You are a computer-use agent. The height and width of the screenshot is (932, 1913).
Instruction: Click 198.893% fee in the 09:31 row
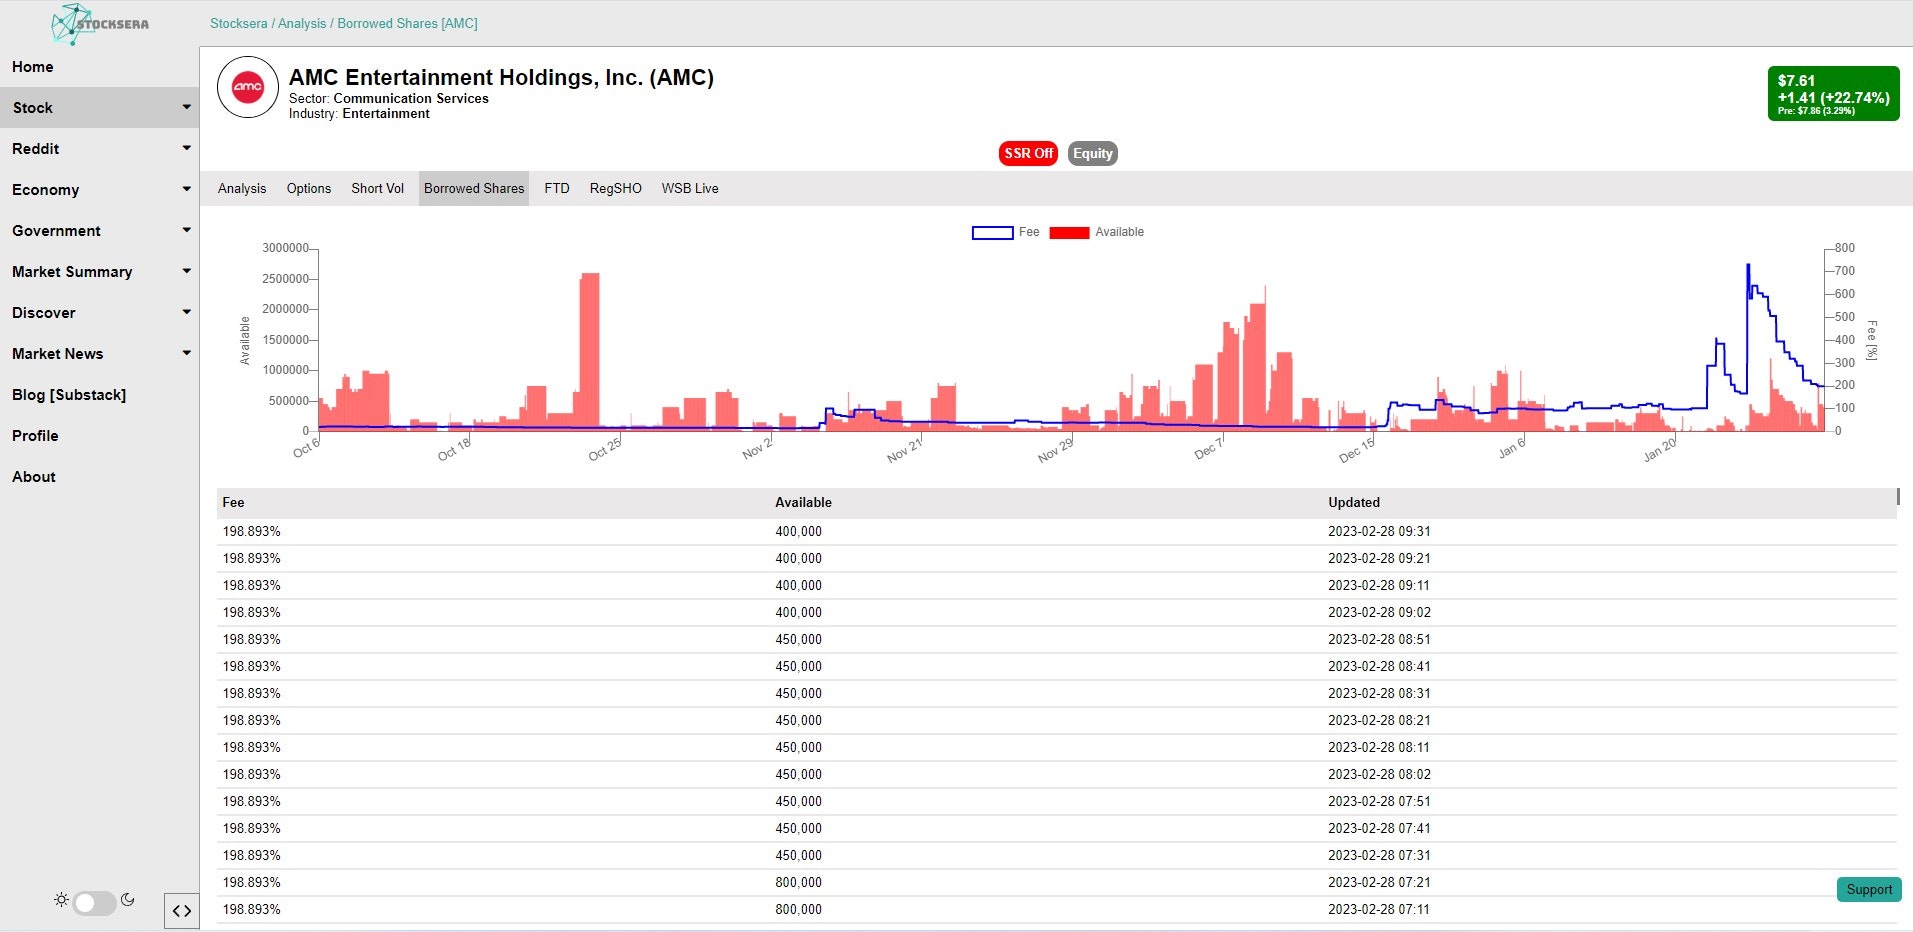pyautogui.click(x=251, y=531)
